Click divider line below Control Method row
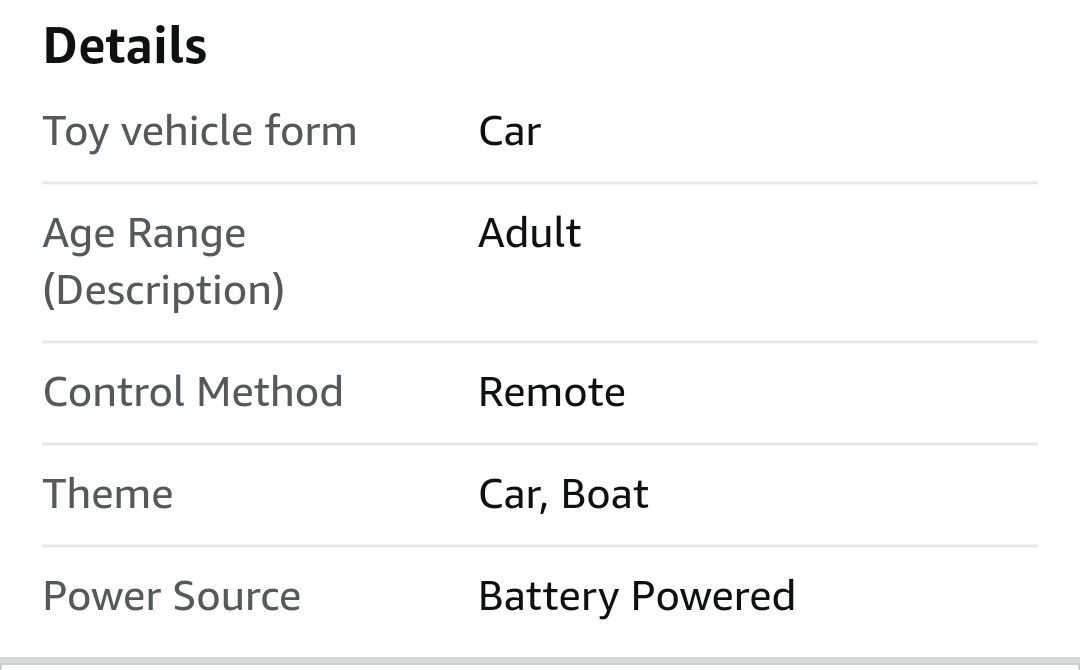The image size is (1080, 670). [540, 444]
